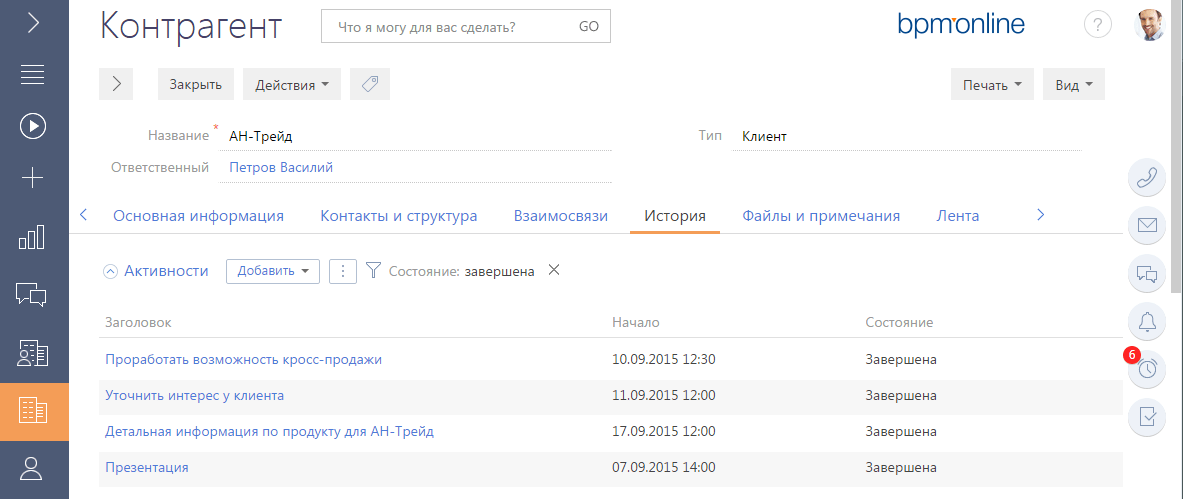1183x499 pixels.
Task: Sort by the Состояние column header
Action: pyautogui.click(x=899, y=322)
